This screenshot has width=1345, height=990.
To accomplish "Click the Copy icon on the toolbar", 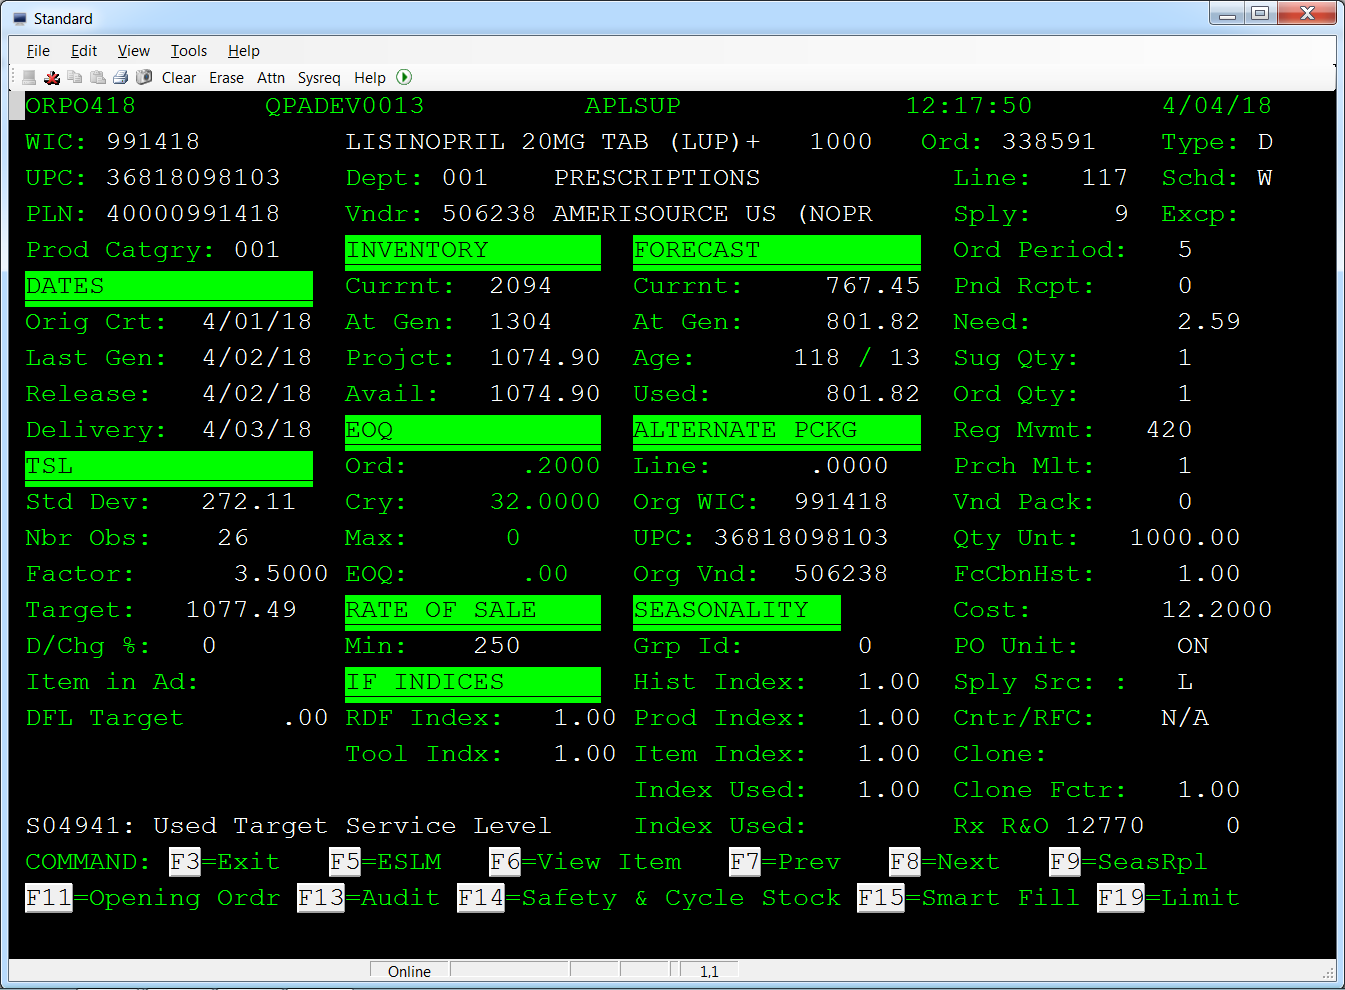I will [x=75, y=77].
